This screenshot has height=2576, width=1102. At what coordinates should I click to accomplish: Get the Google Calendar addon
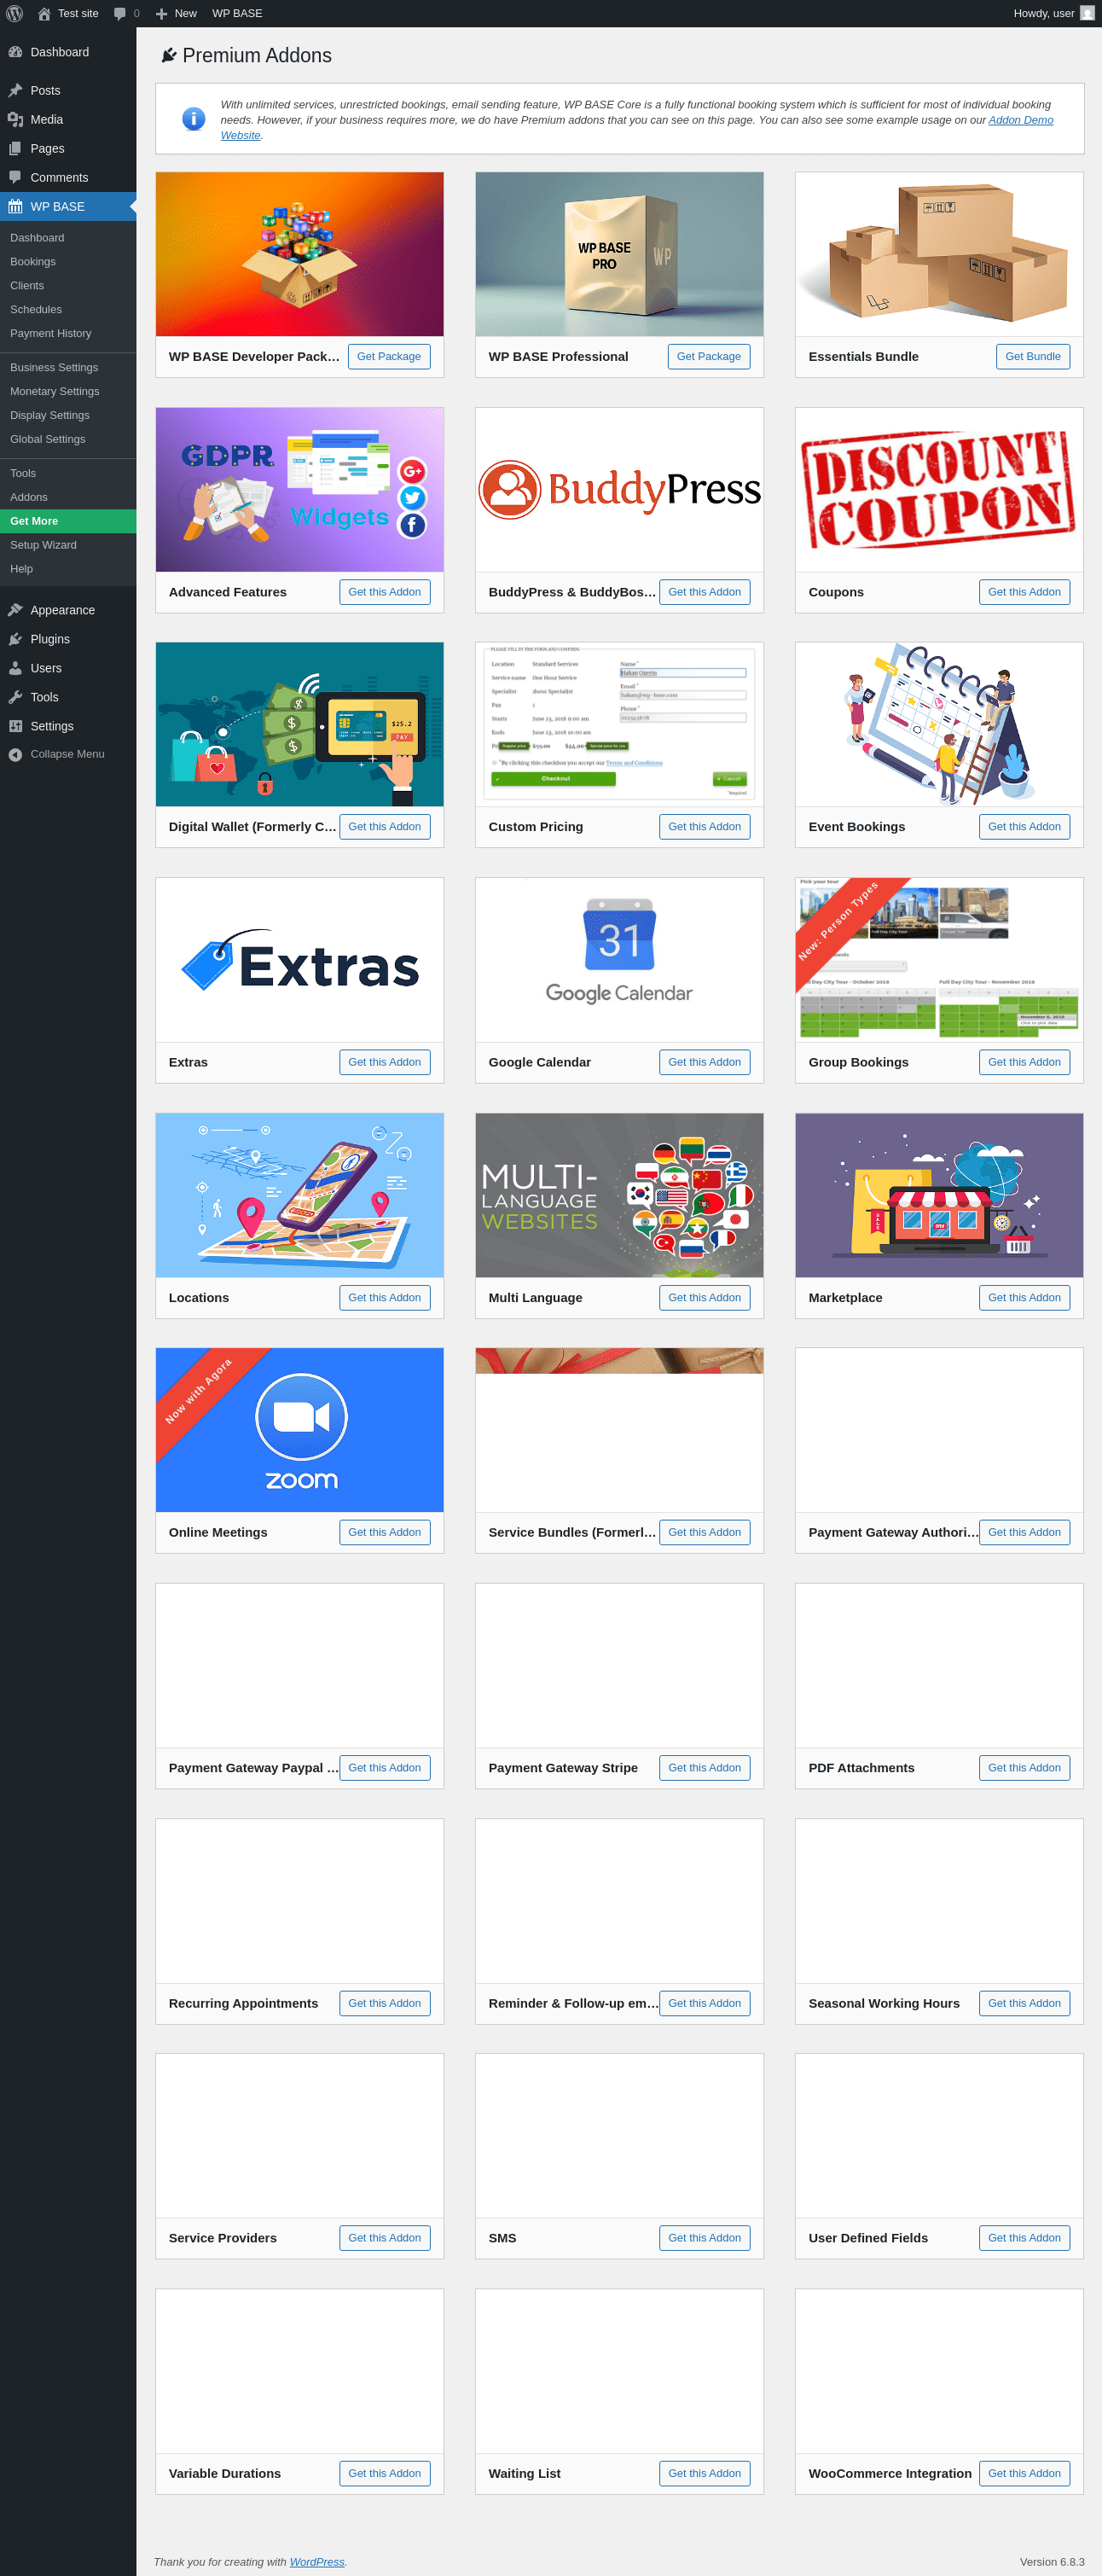tap(704, 1062)
